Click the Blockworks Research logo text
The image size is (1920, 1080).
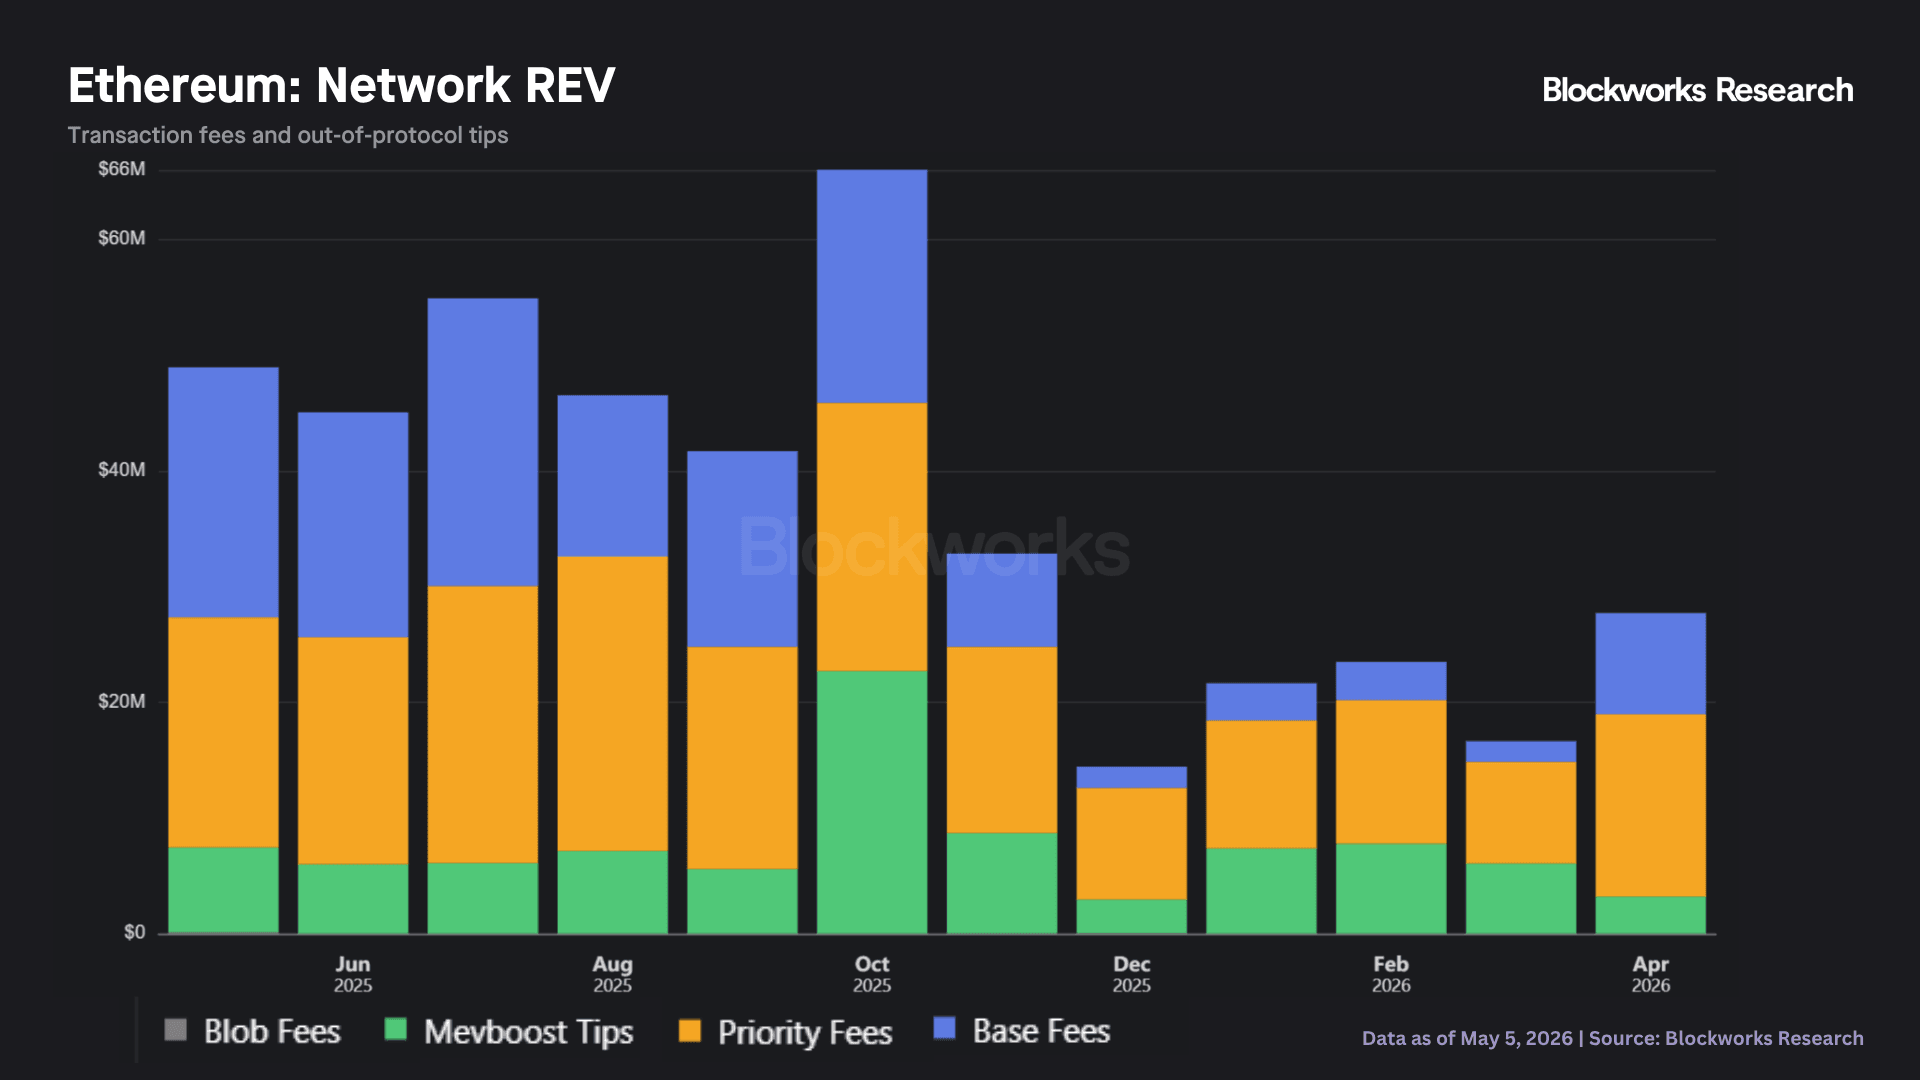click(x=1697, y=90)
